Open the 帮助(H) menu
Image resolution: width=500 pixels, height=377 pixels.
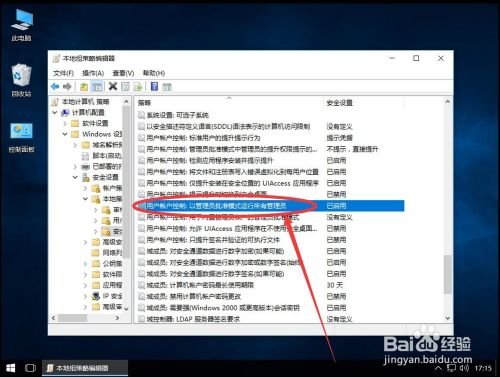click(154, 73)
